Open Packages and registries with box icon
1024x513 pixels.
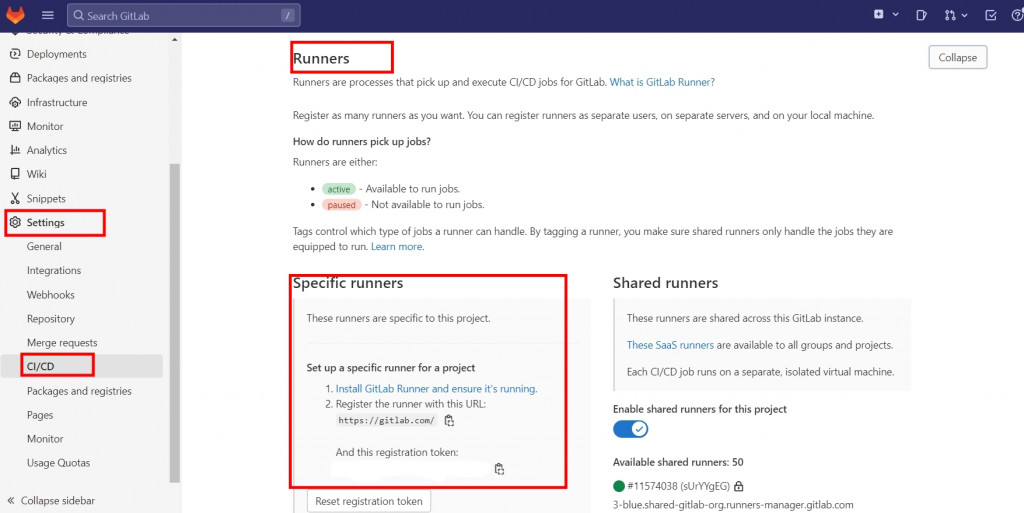(78, 78)
